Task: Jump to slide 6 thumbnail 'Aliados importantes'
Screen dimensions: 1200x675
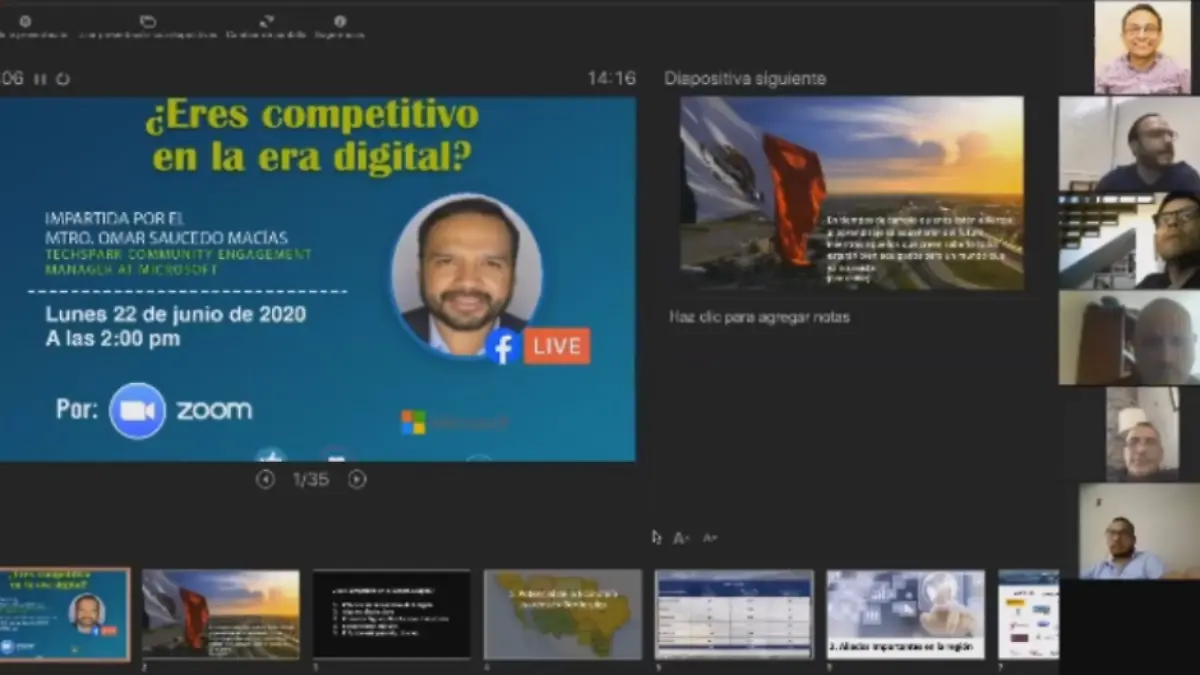Action: (x=905, y=614)
